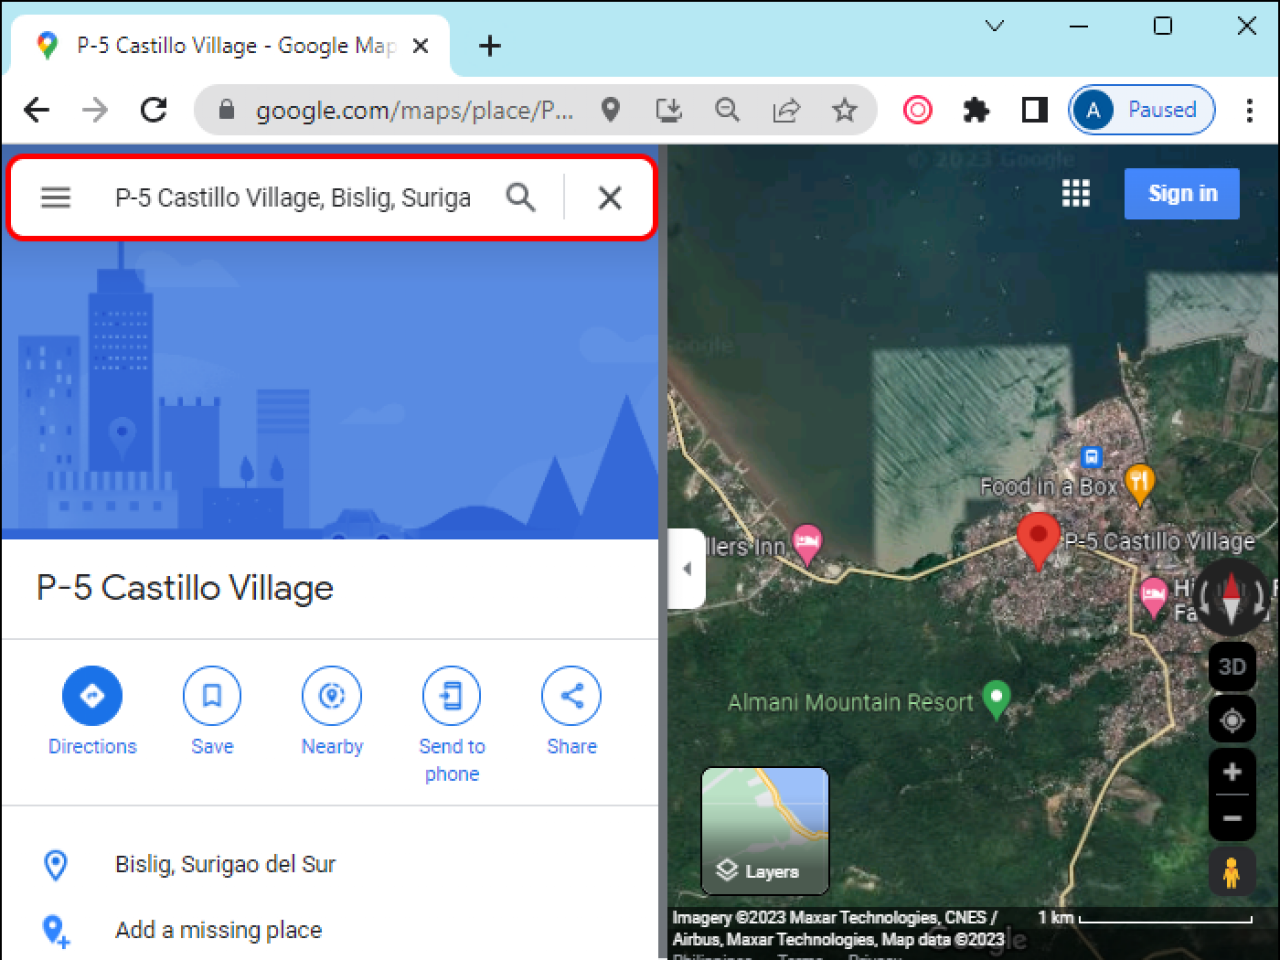The width and height of the screenshot is (1280, 960).
Task: Select Add a missing place
Action: (218, 930)
